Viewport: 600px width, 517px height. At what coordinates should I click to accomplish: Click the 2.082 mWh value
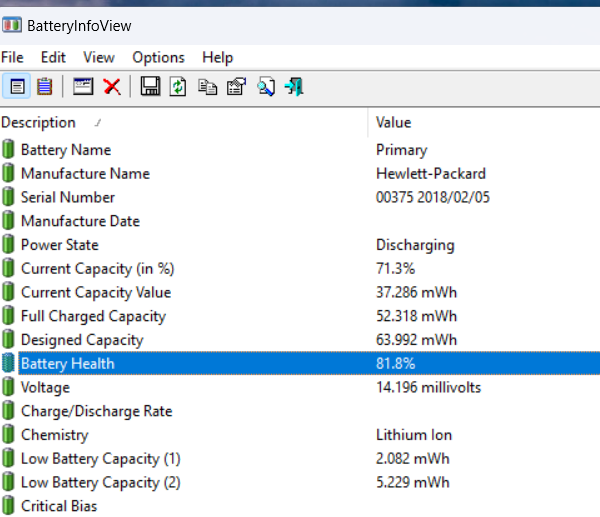(x=412, y=458)
